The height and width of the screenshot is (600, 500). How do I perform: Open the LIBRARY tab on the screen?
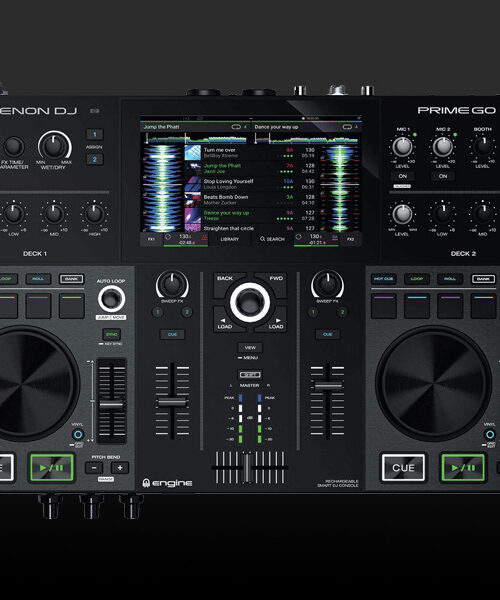coord(230,239)
